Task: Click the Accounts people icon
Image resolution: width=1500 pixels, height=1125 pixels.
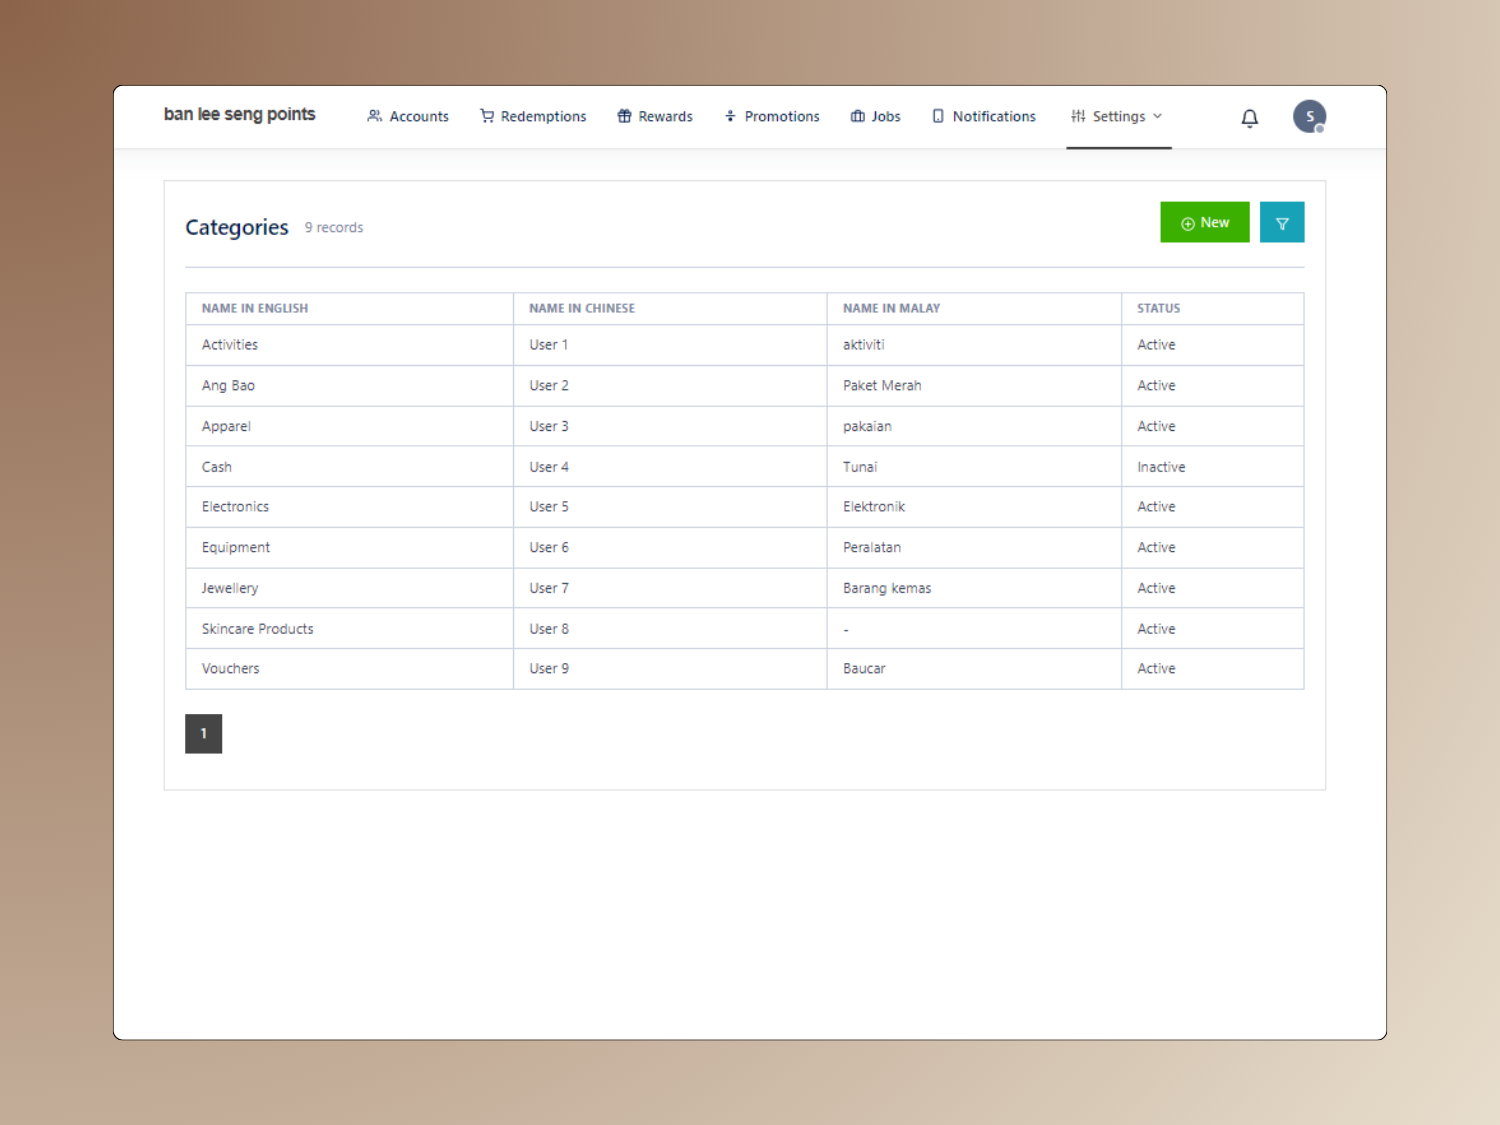Action: pos(375,117)
